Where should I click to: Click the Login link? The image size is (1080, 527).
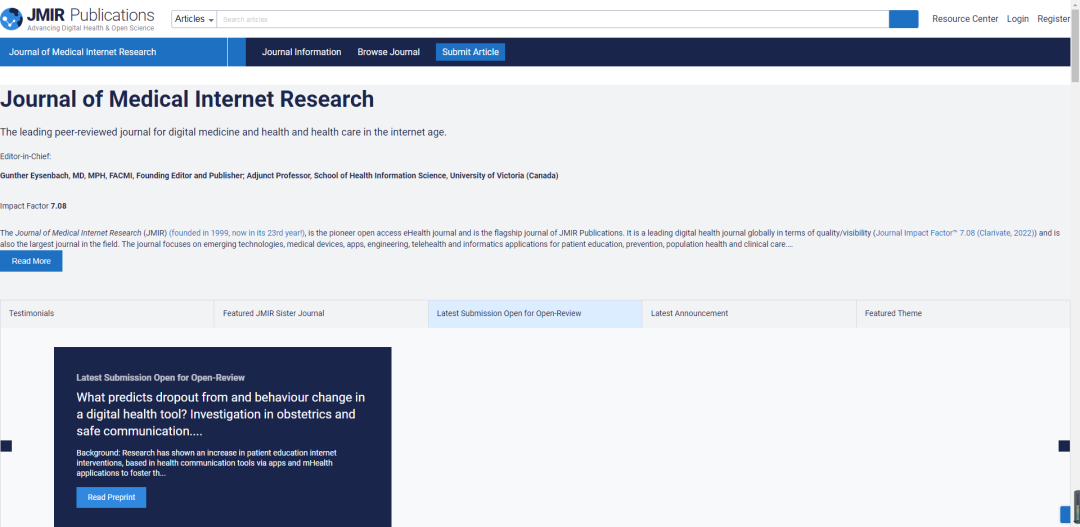(1017, 19)
